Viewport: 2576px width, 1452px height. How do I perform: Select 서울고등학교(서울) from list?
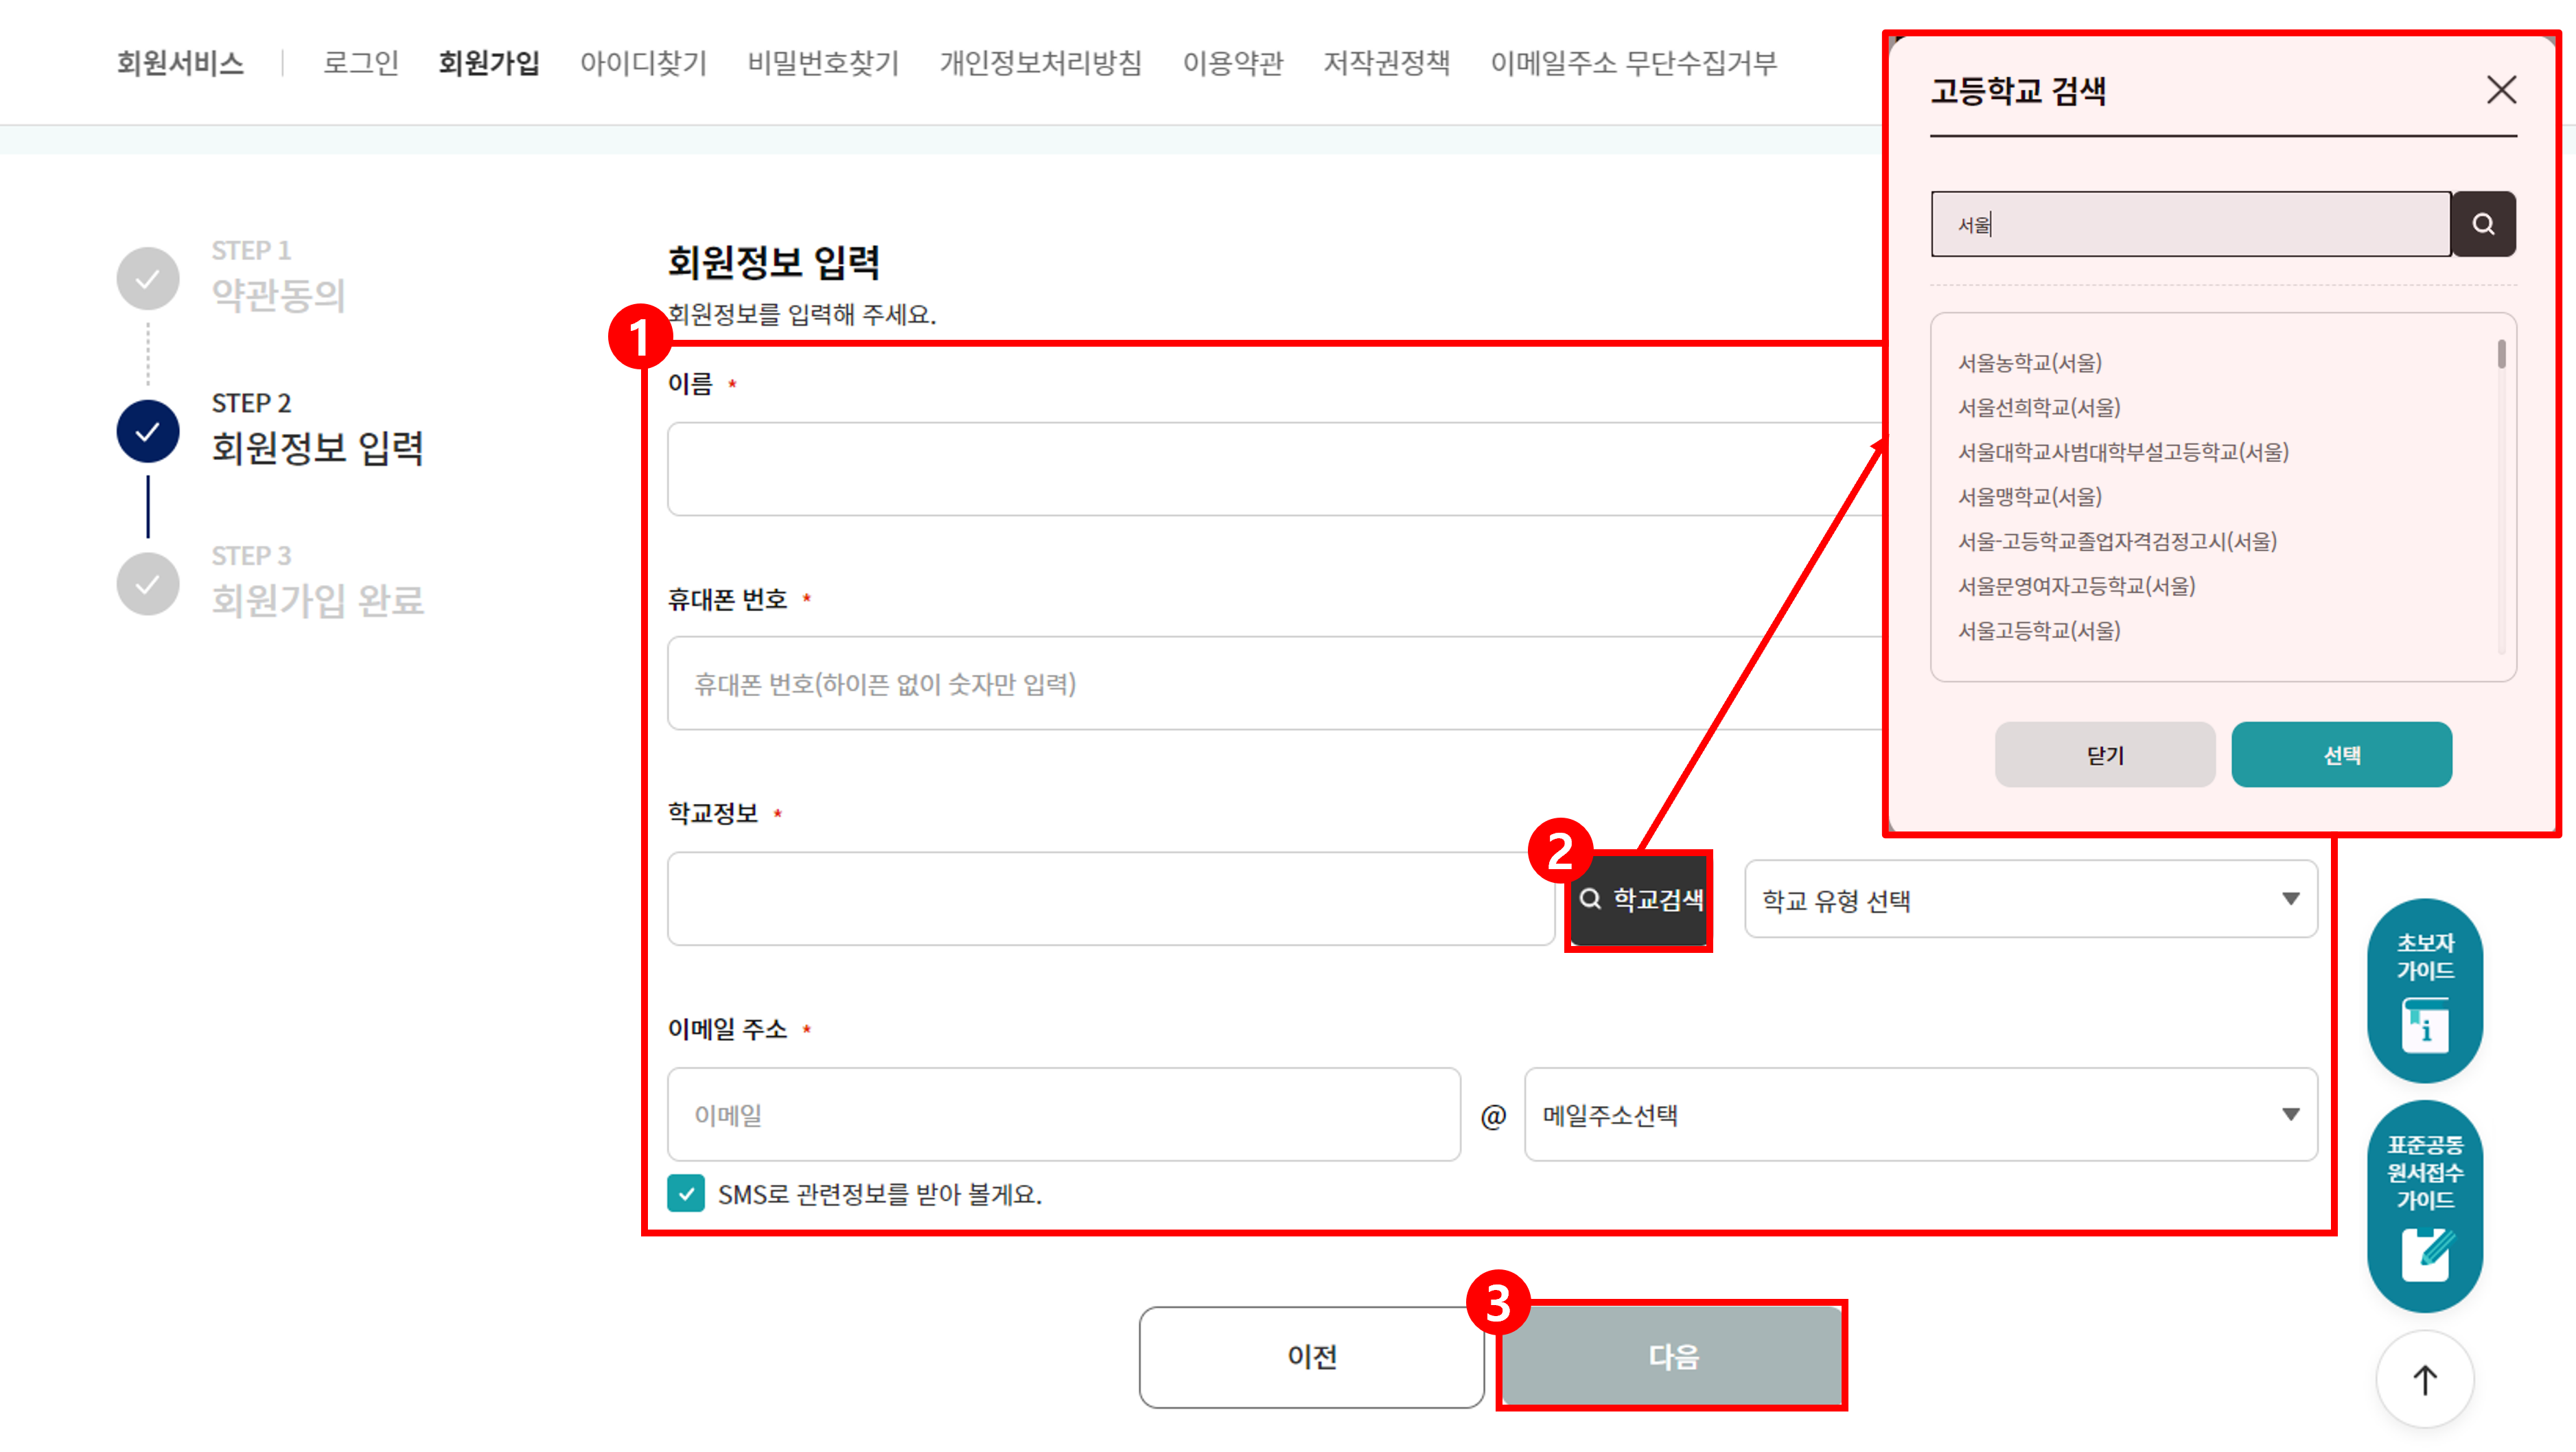pos(2039,630)
